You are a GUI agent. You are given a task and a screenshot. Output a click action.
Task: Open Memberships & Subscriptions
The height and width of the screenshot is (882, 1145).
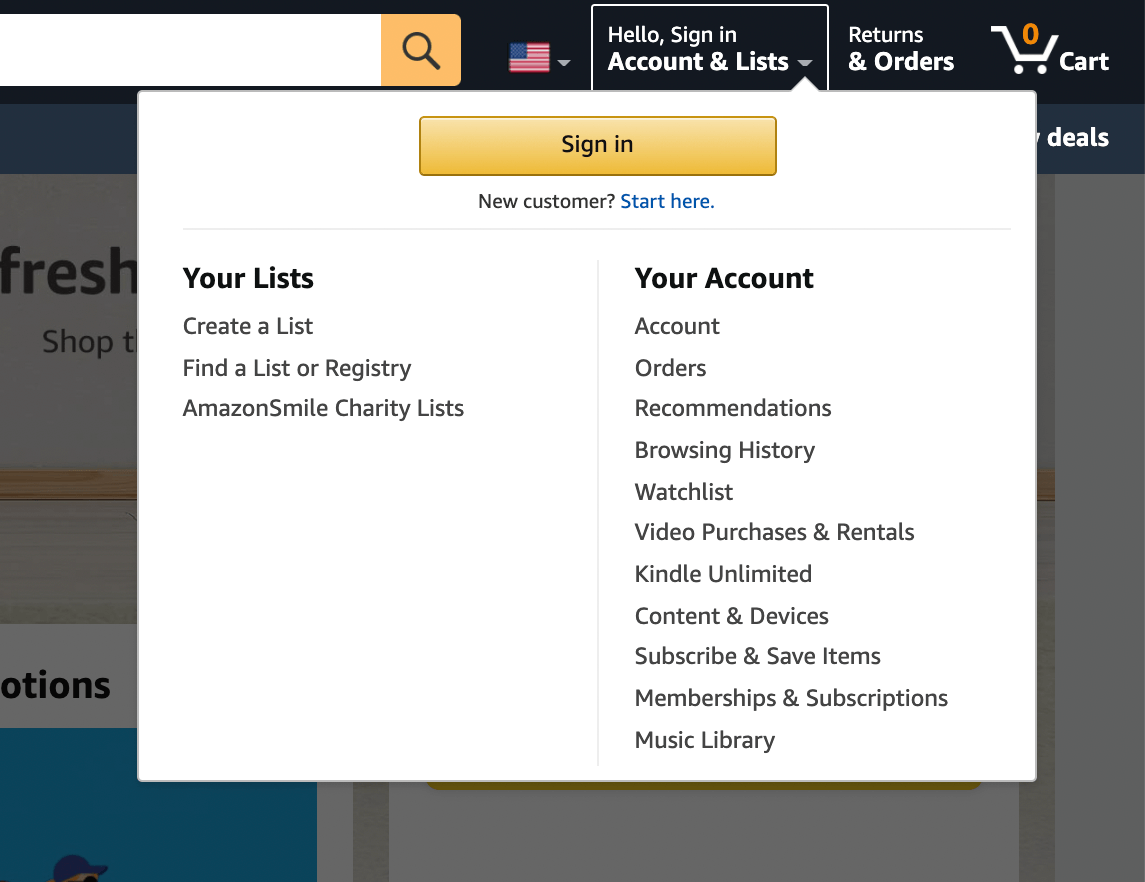[x=791, y=698]
